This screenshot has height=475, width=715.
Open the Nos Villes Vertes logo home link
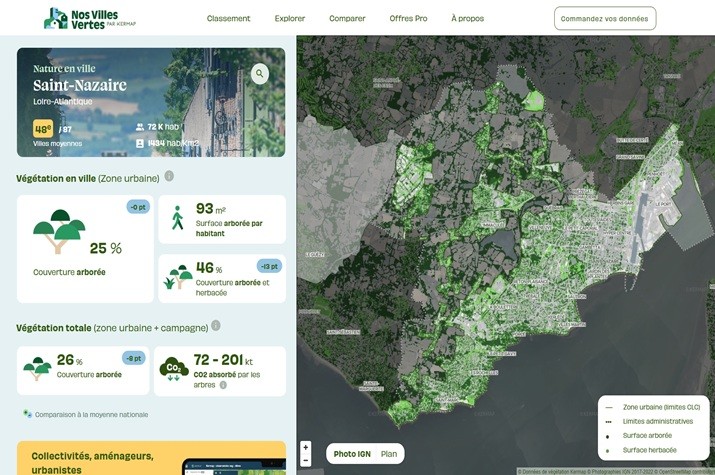click(90, 19)
